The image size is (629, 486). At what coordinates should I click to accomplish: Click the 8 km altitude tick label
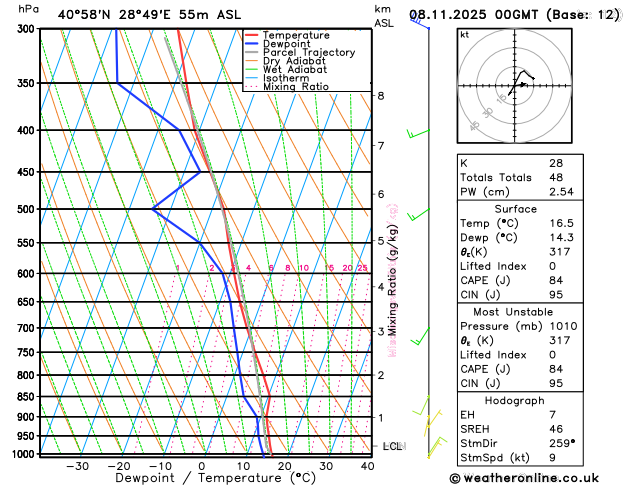381,96
